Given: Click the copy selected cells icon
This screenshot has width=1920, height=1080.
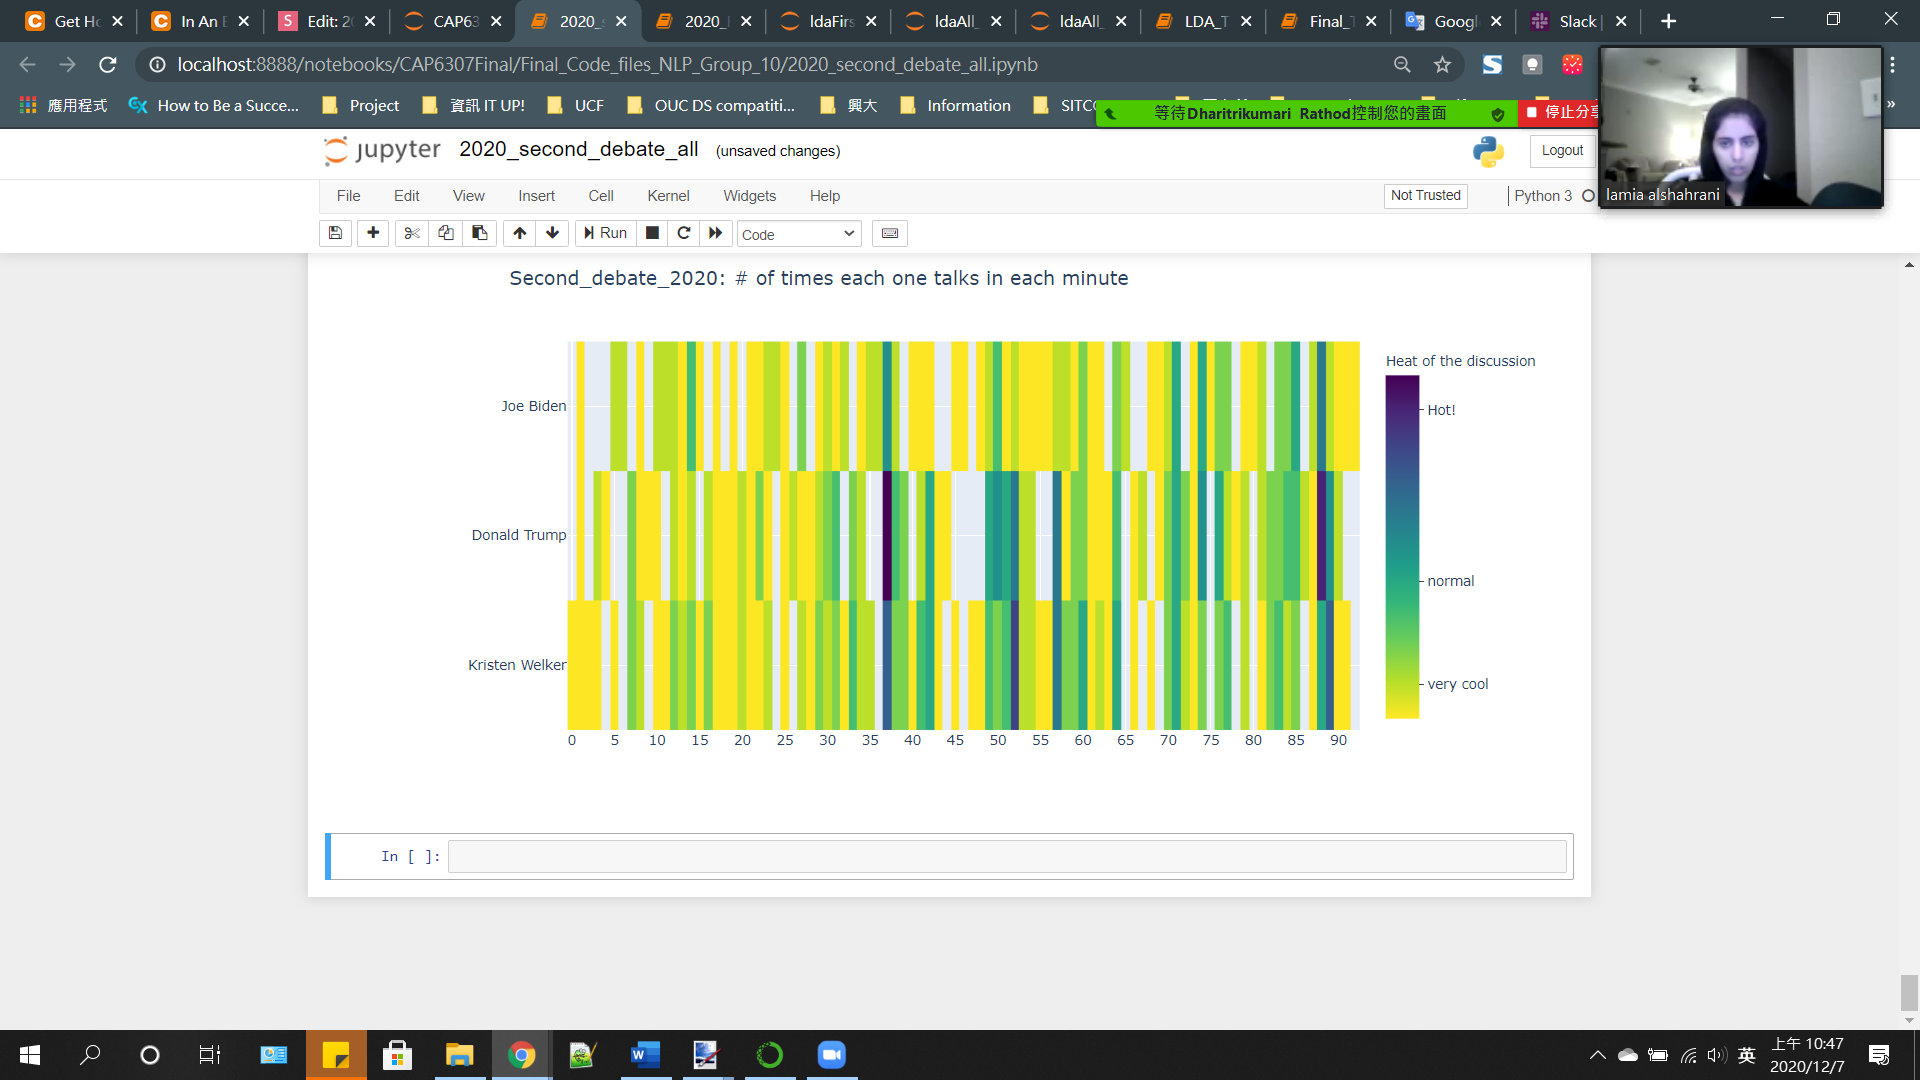Looking at the screenshot, I should [x=446, y=233].
